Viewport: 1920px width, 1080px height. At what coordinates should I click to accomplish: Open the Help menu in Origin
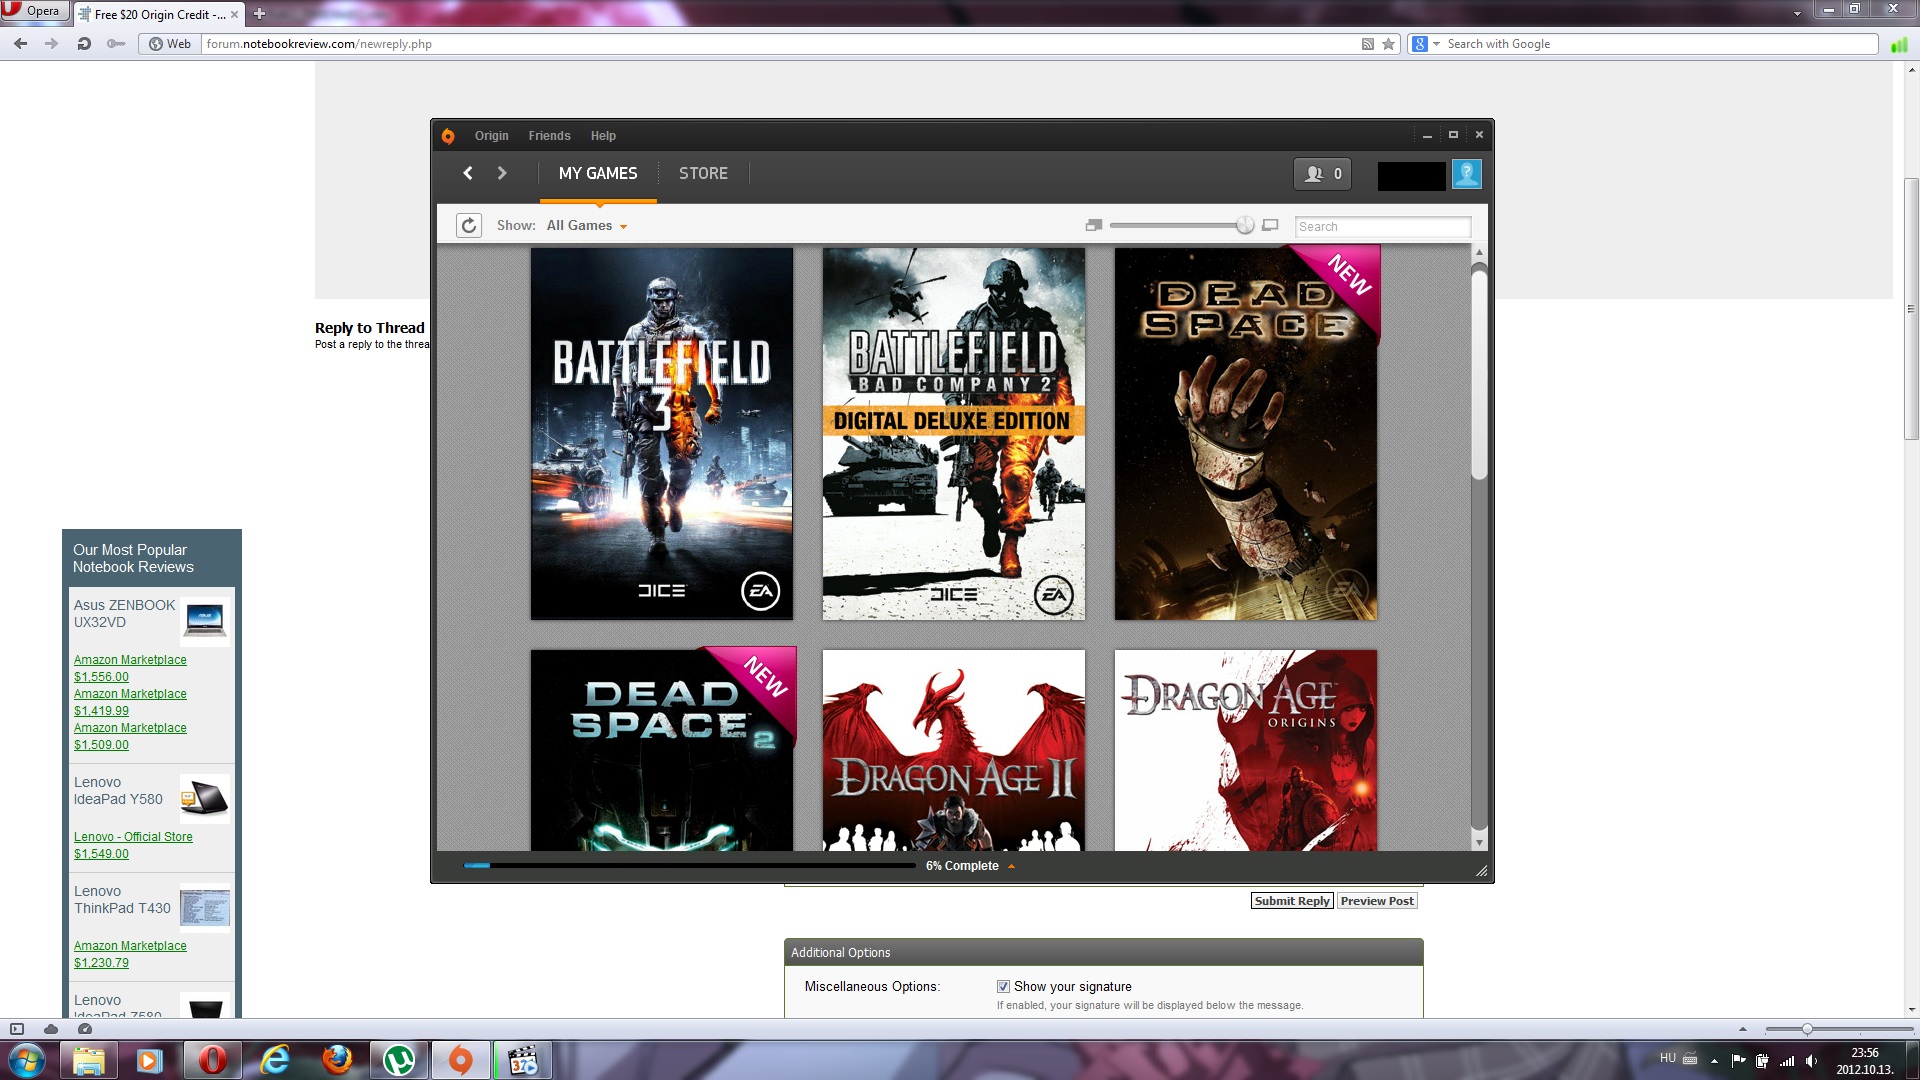pos(603,136)
